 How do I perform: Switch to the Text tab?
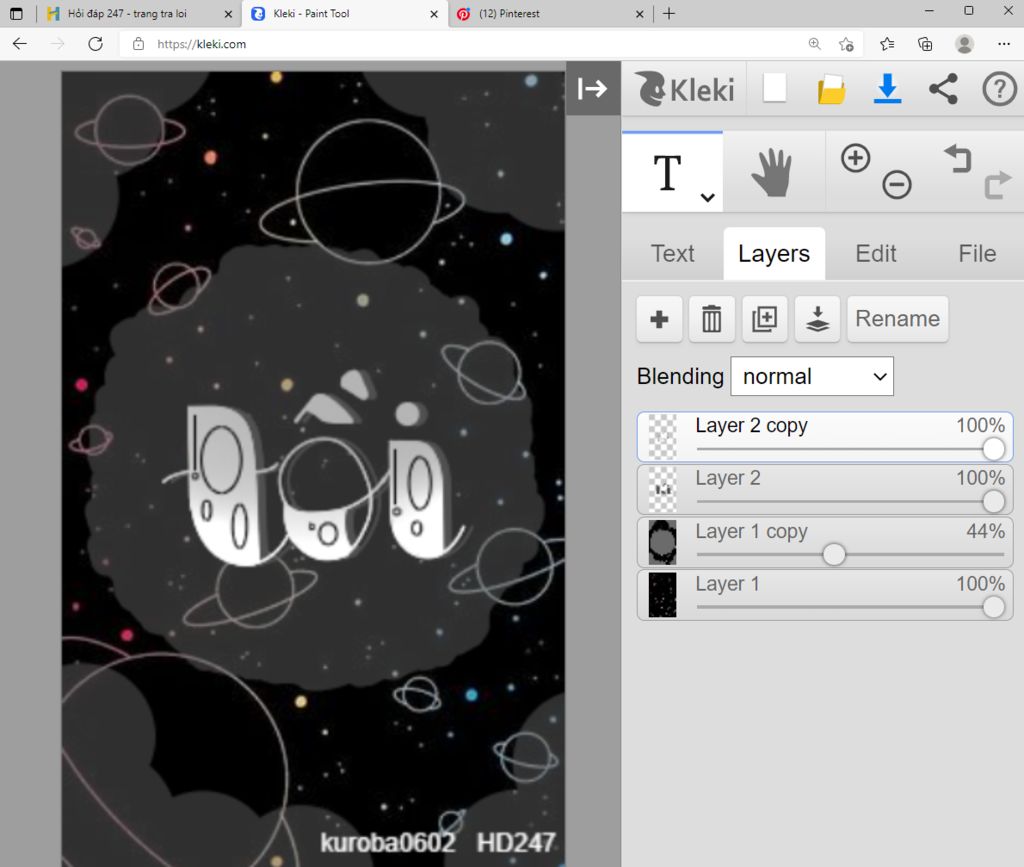click(673, 253)
